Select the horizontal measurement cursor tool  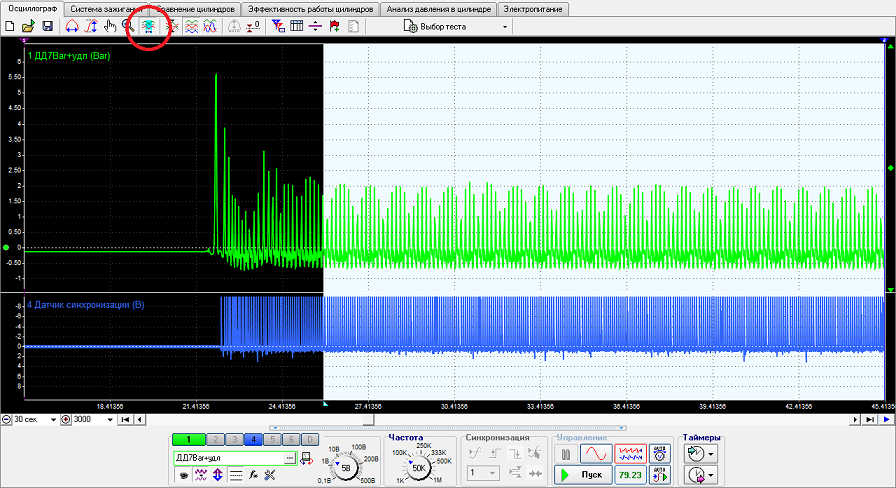pyautogui.click(x=72, y=26)
